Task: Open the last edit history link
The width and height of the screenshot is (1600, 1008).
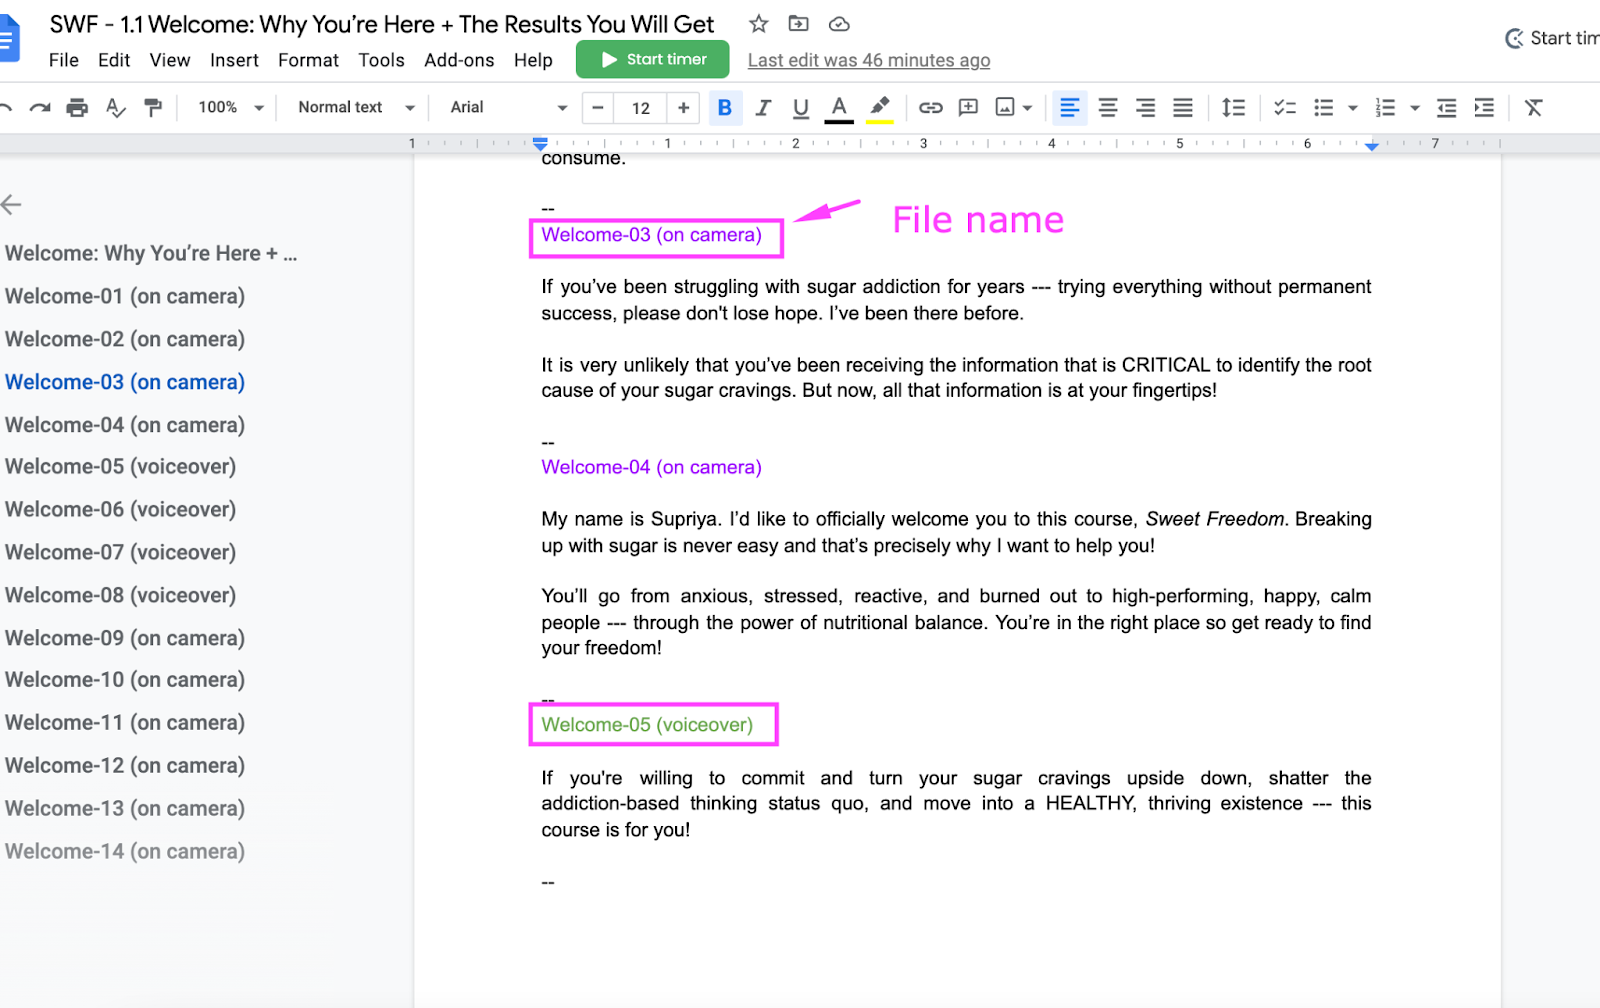Action: click(x=868, y=60)
